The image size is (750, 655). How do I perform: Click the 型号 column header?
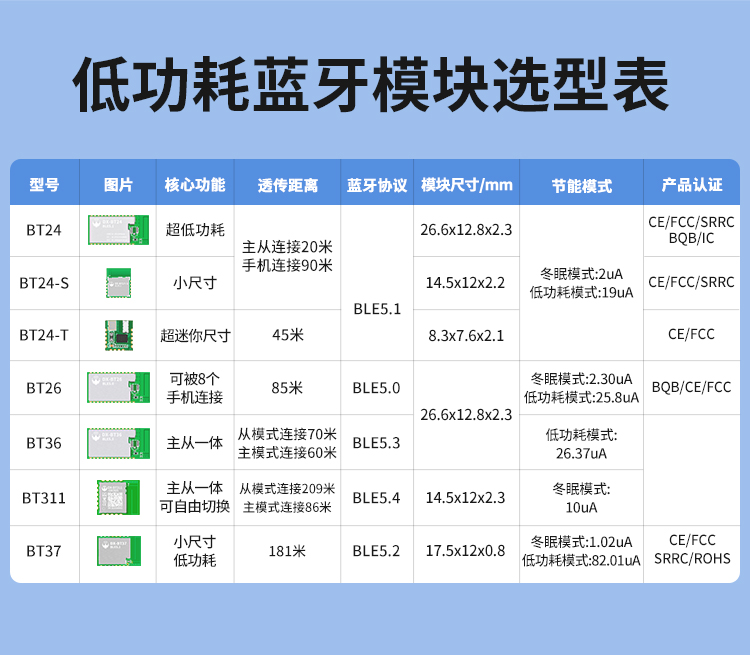coord(44,185)
